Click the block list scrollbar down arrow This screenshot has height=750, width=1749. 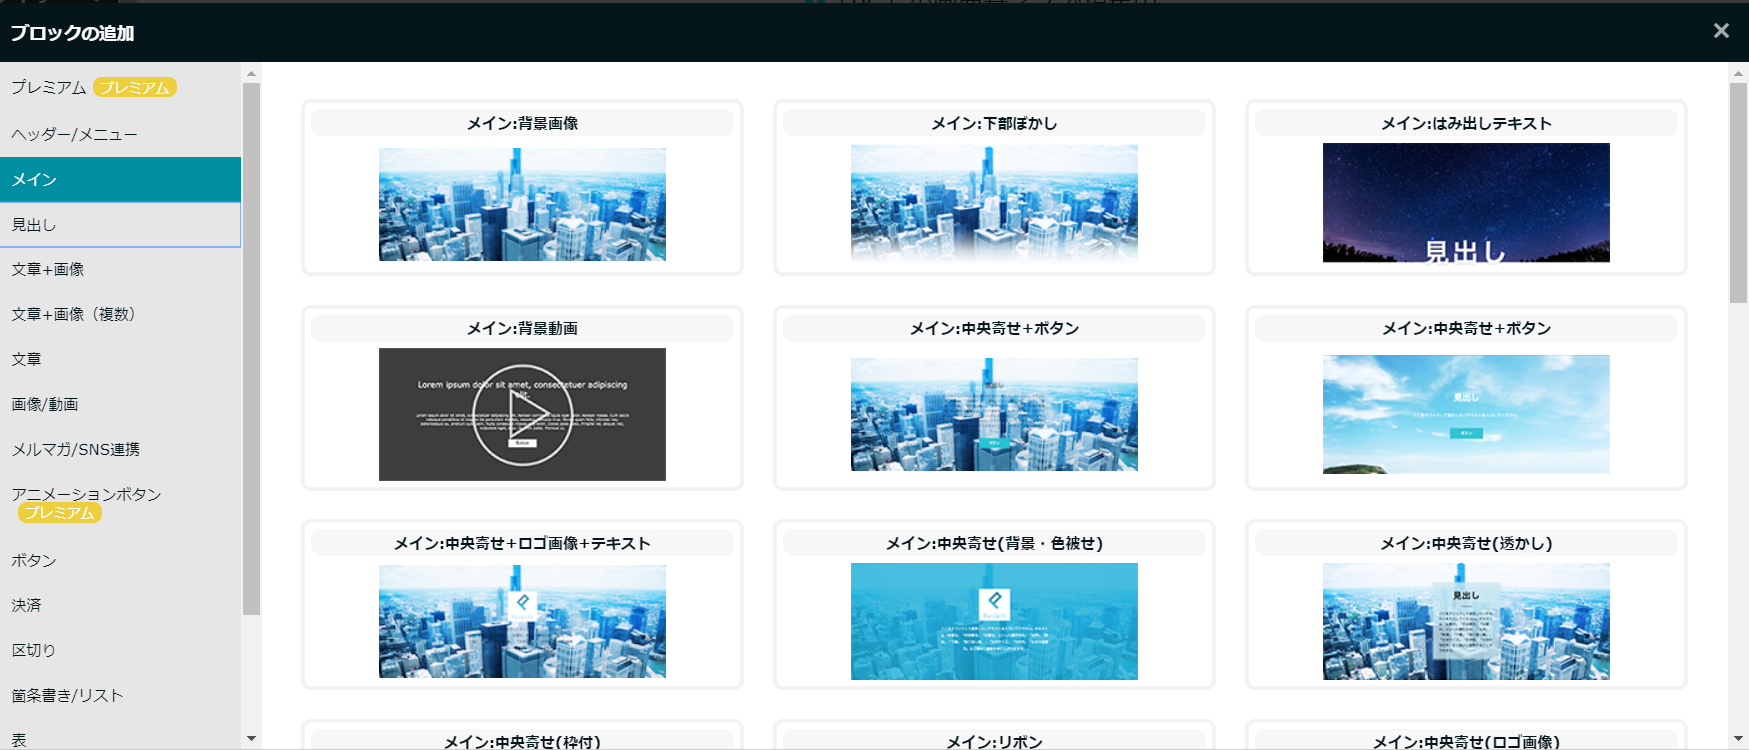click(1738, 739)
